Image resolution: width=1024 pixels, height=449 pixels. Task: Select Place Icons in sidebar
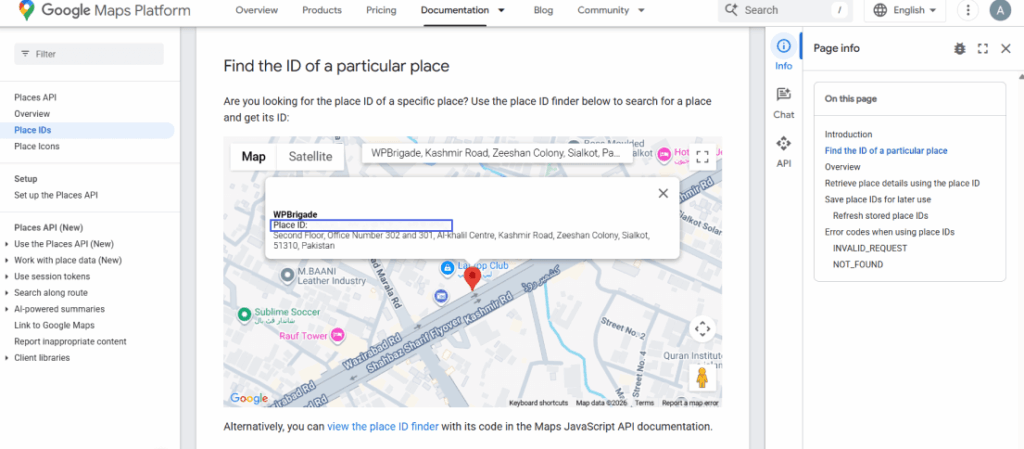[37, 146]
